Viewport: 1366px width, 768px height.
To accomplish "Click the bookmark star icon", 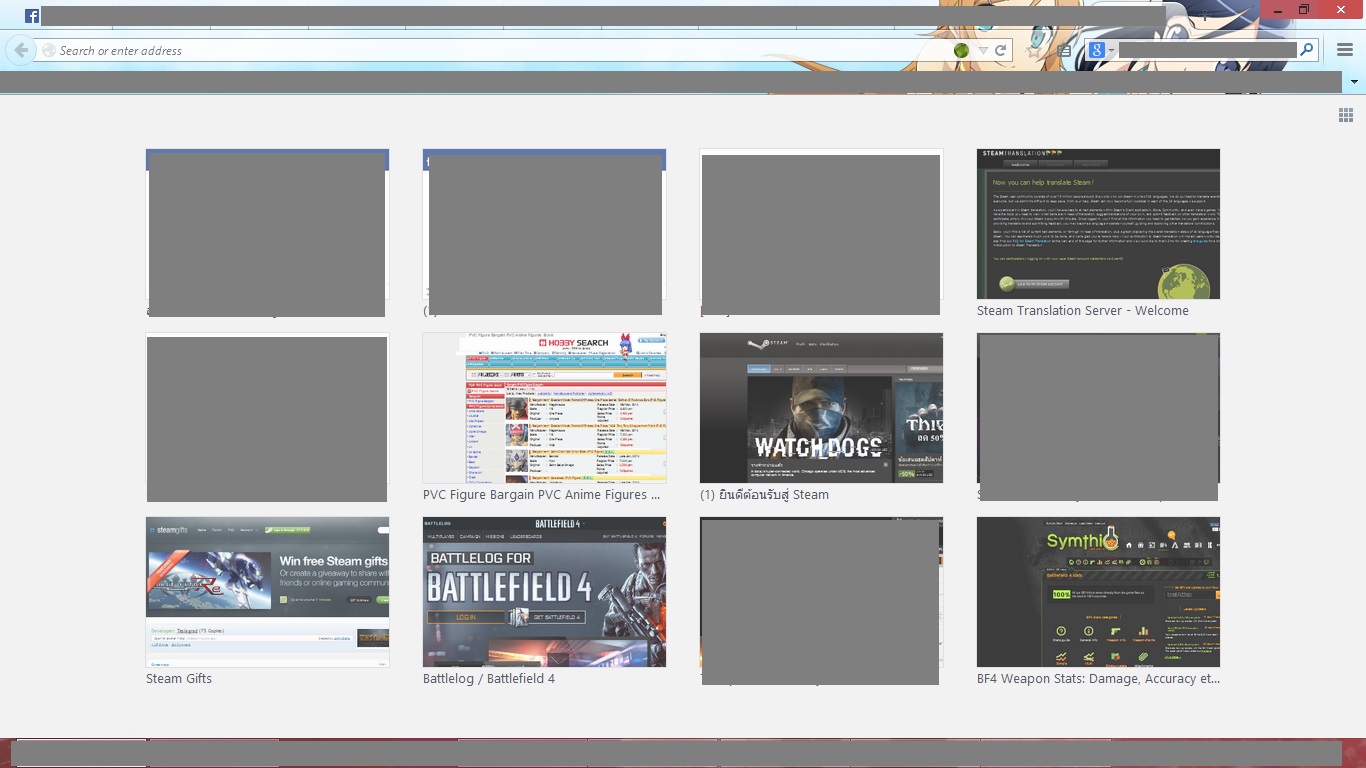I will click(1034, 50).
